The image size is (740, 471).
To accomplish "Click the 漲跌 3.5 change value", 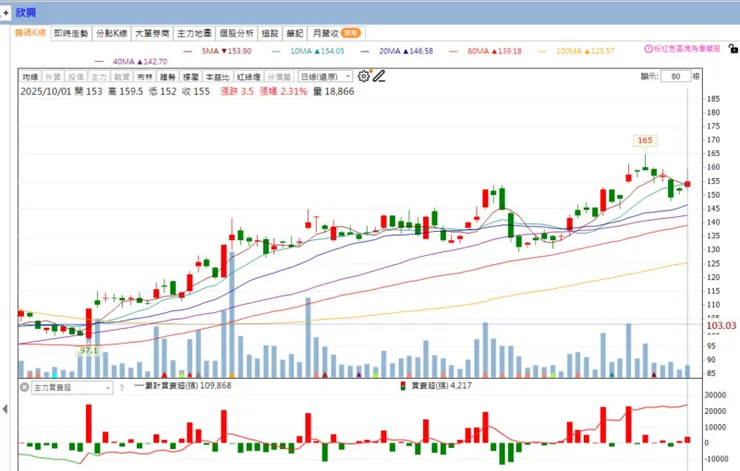I will point(237,92).
